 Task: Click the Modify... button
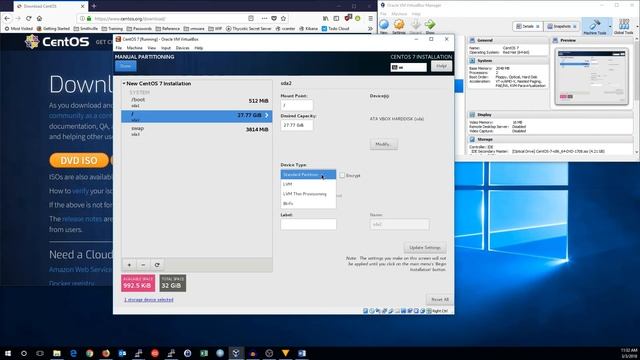384,144
